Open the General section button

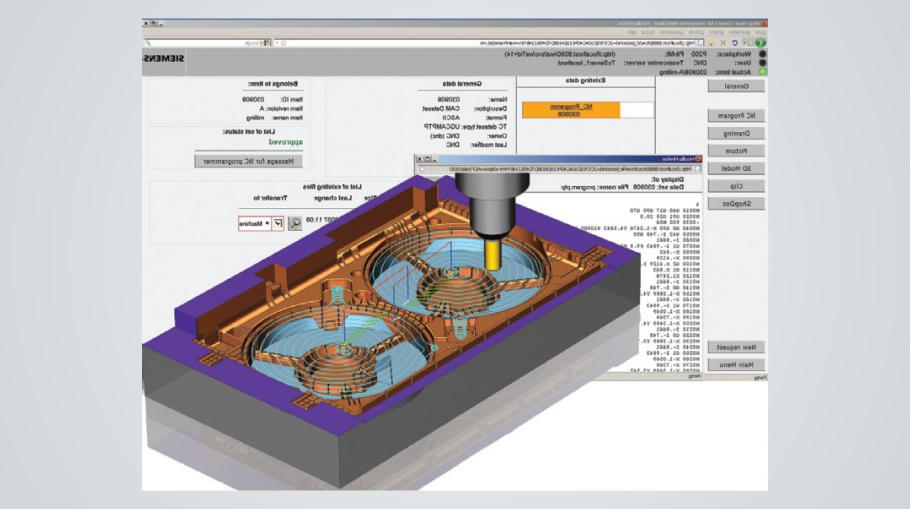pyautogui.click(x=736, y=86)
